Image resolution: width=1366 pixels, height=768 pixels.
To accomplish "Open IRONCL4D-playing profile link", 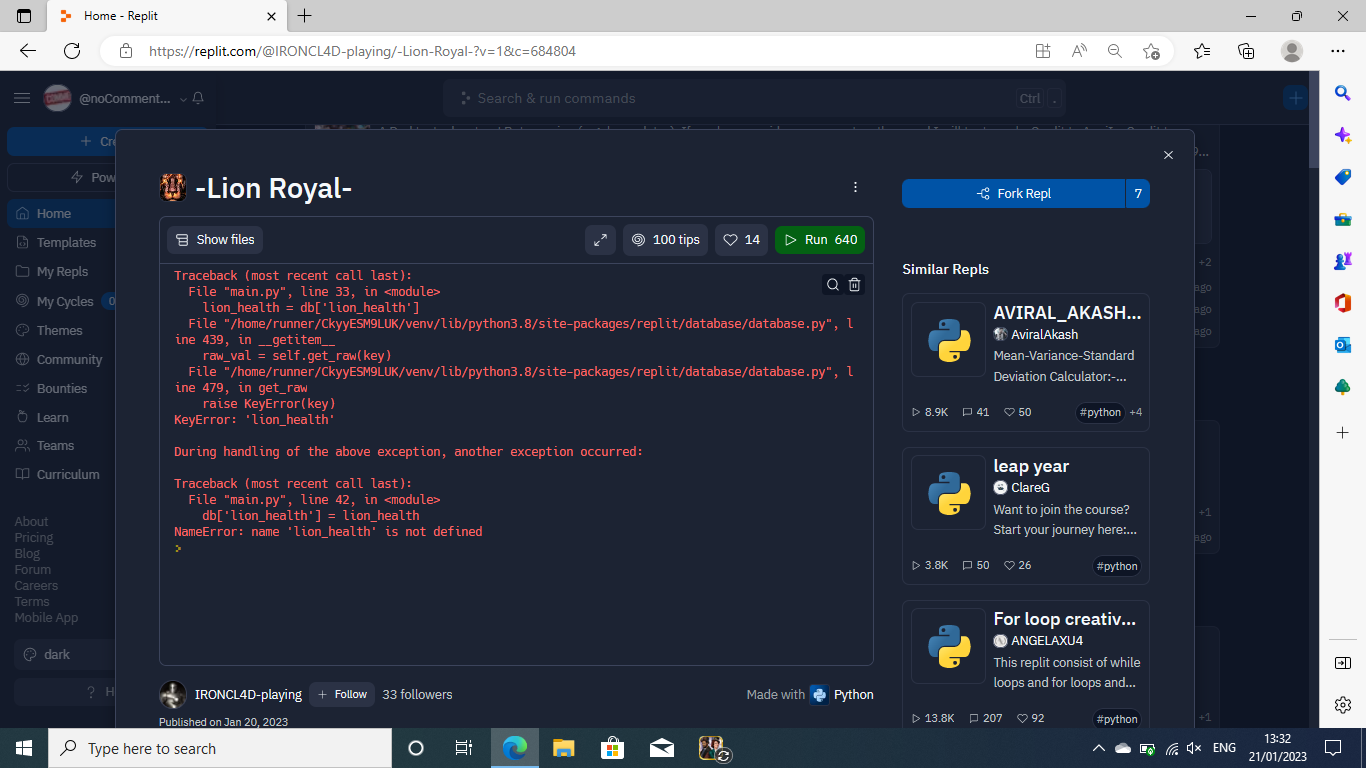I will pos(248,694).
